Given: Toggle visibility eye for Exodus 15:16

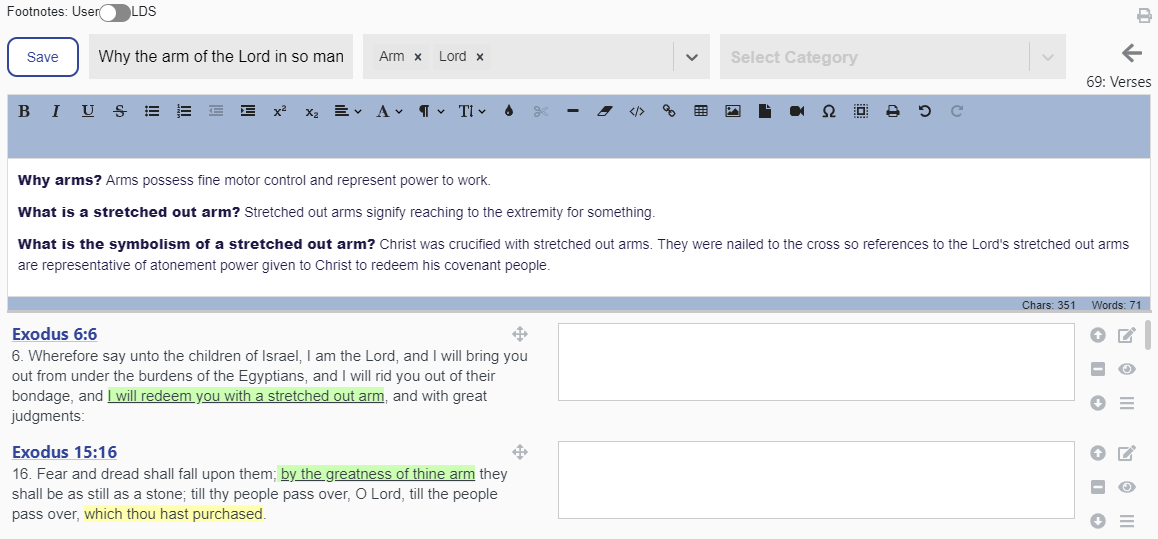Looking at the screenshot, I should pos(1127,487).
